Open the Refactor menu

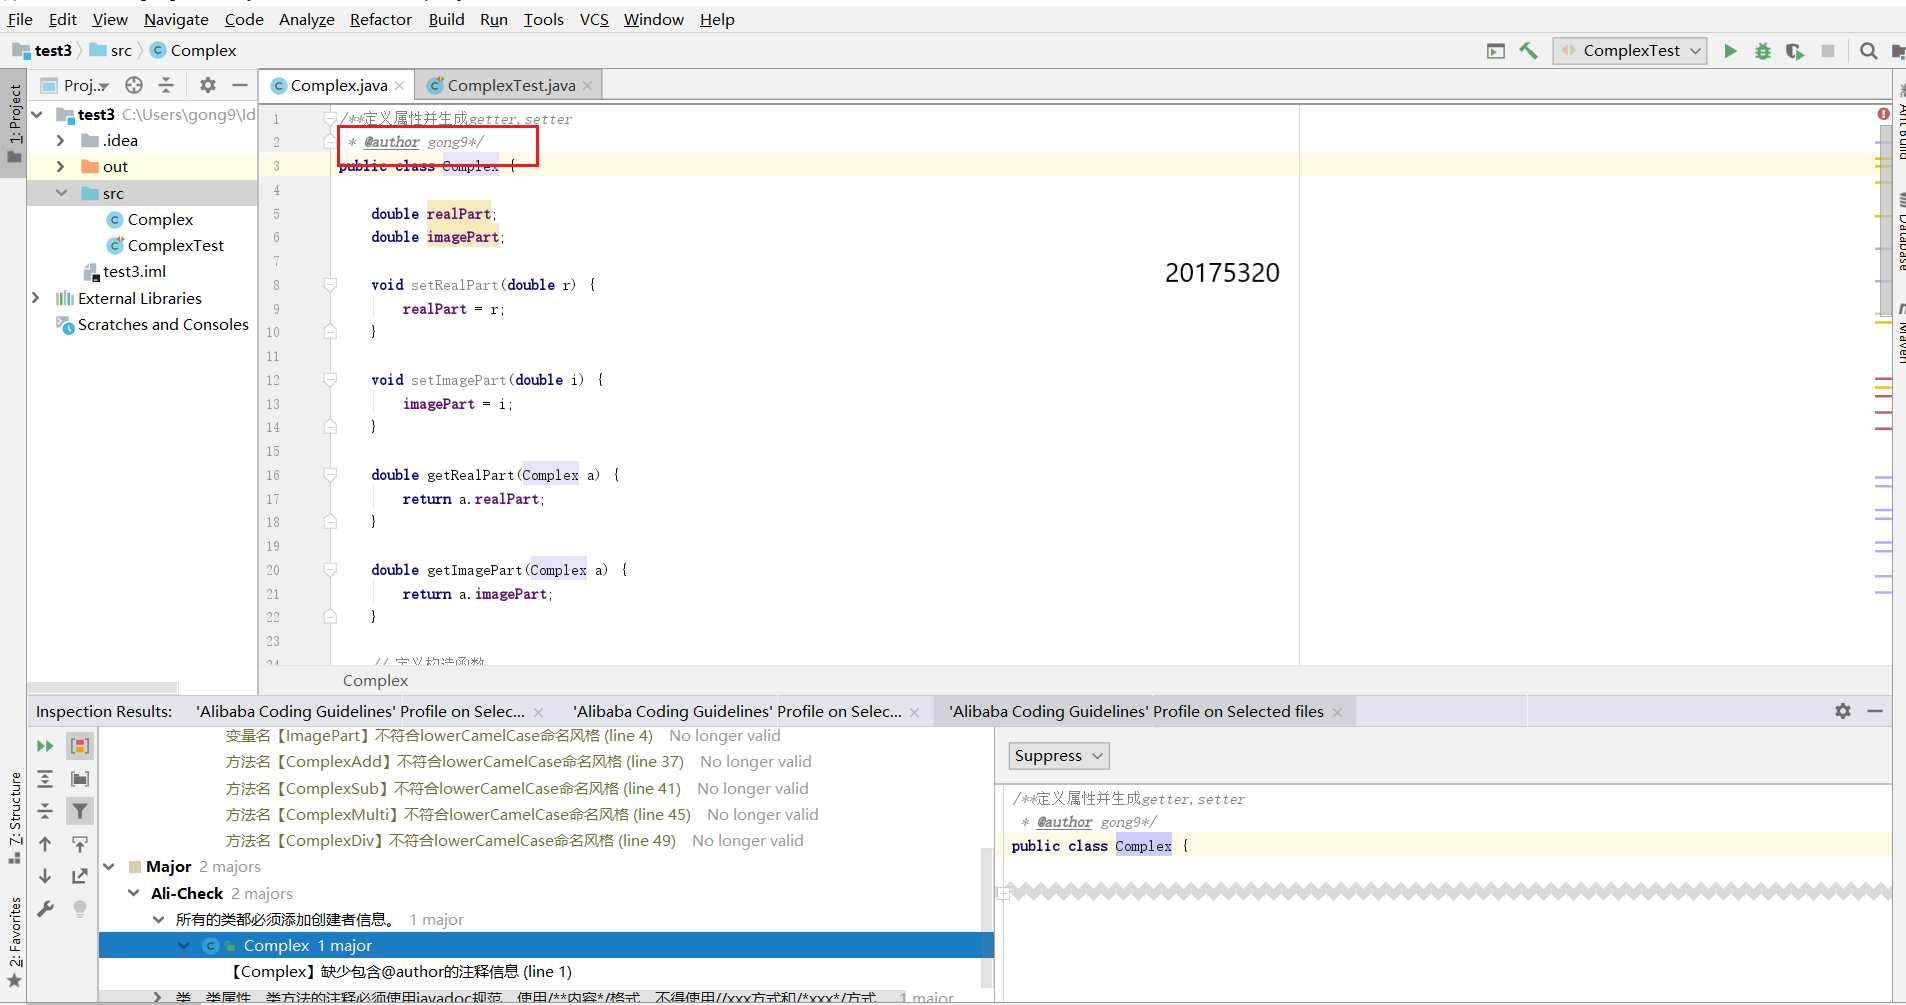tap(380, 19)
